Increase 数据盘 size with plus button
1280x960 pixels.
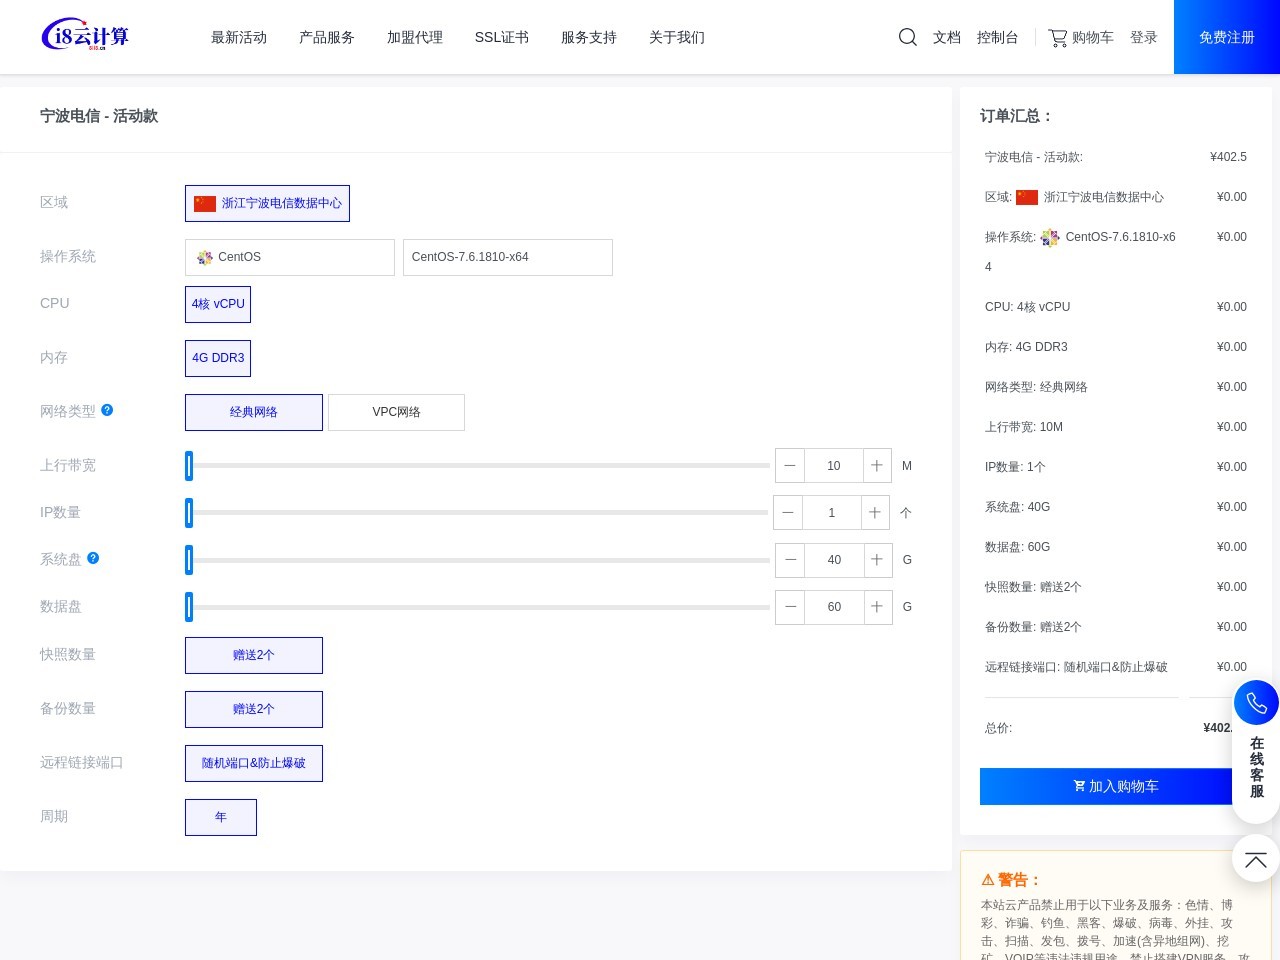tap(877, 606)
